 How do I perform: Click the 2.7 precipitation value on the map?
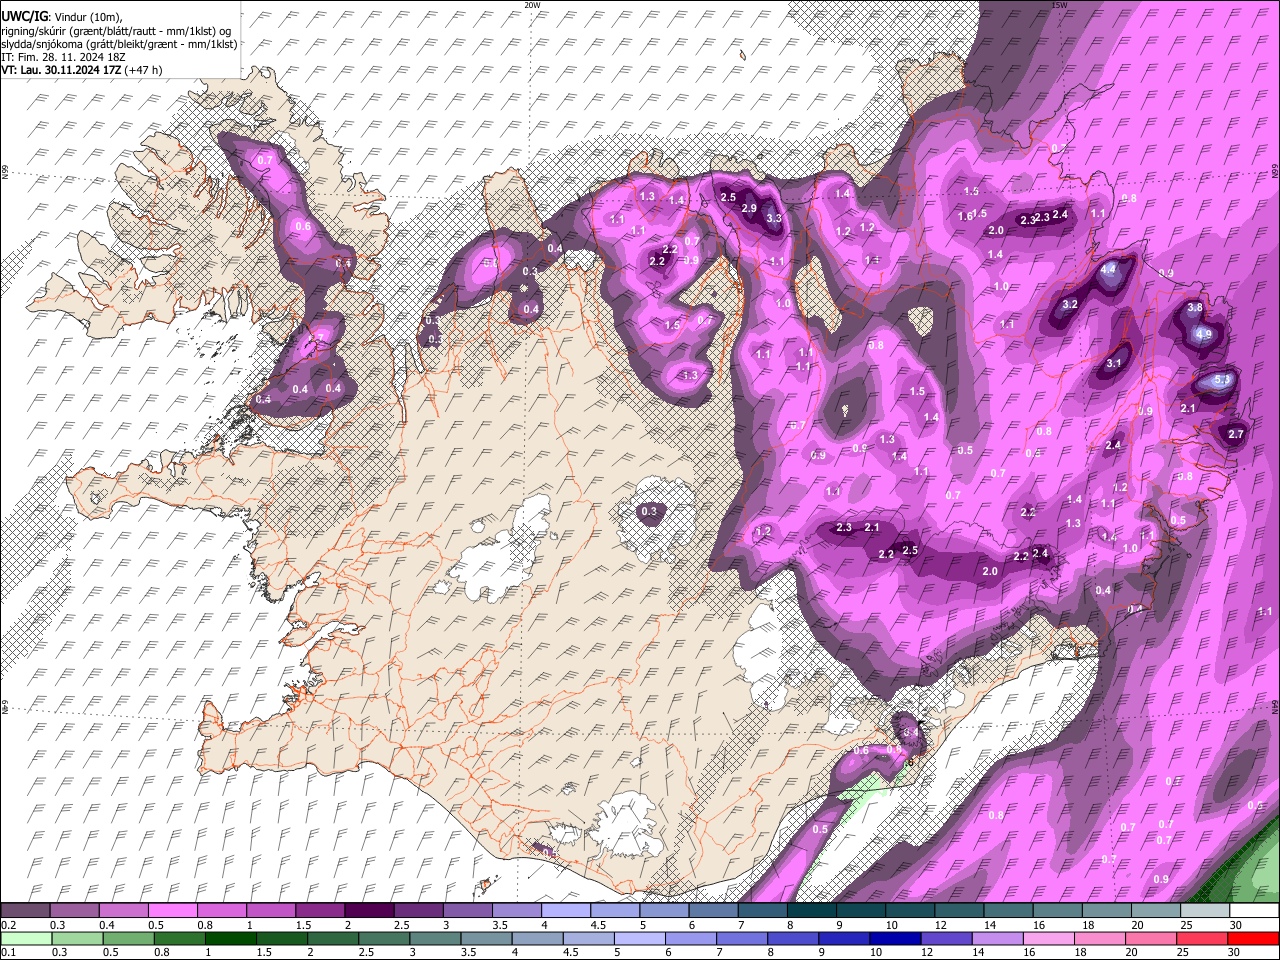[x=1236, y=434]
